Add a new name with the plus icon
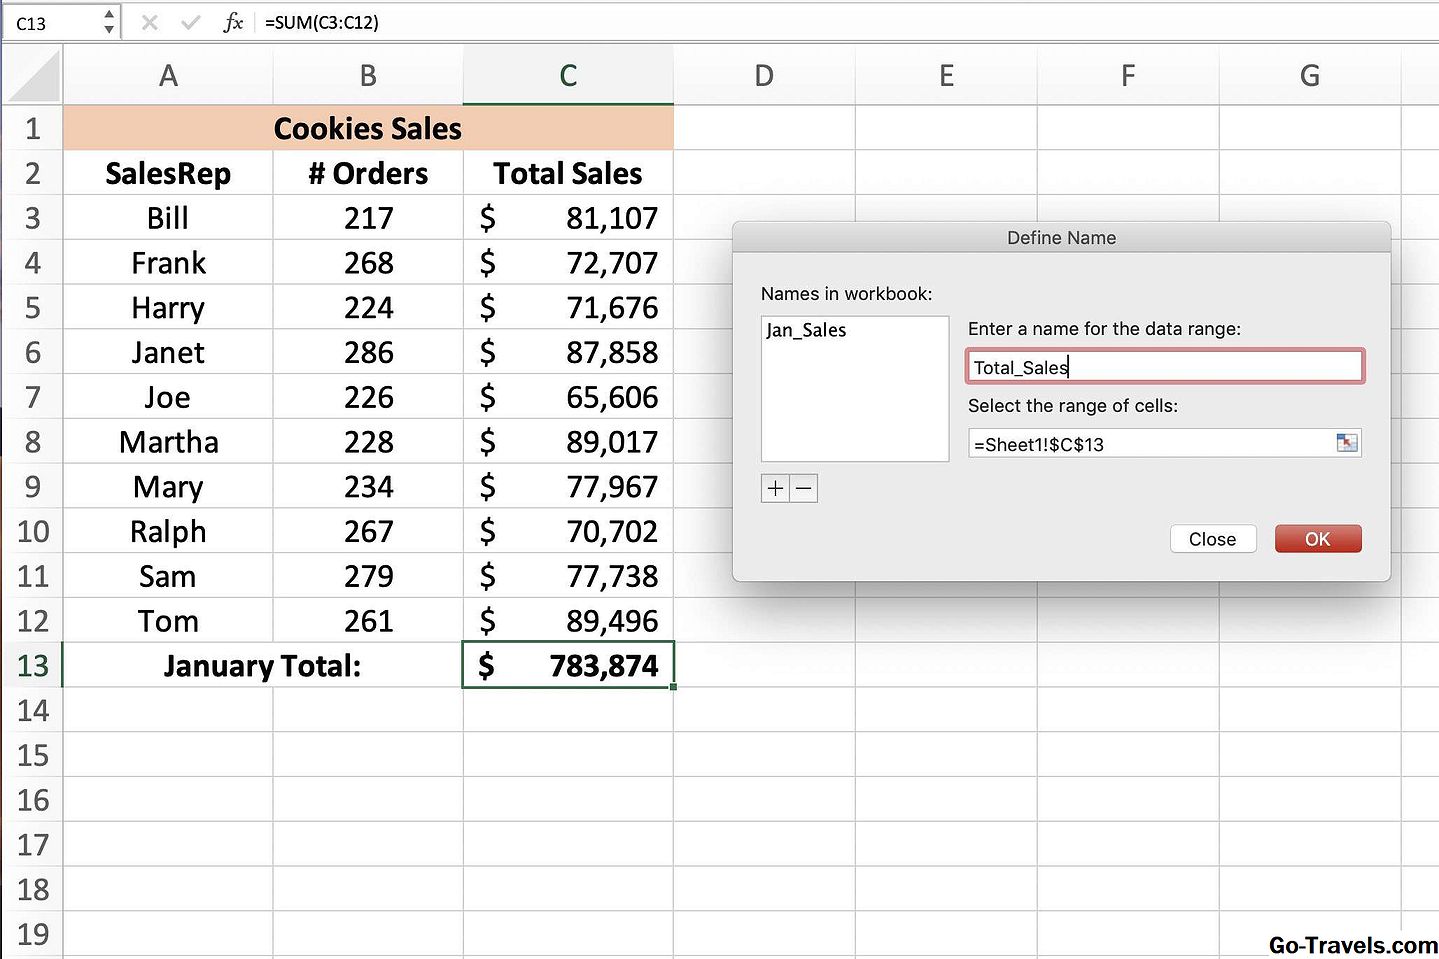The width and height of the screenshot is (1439, 959). [x=775, y=488]
